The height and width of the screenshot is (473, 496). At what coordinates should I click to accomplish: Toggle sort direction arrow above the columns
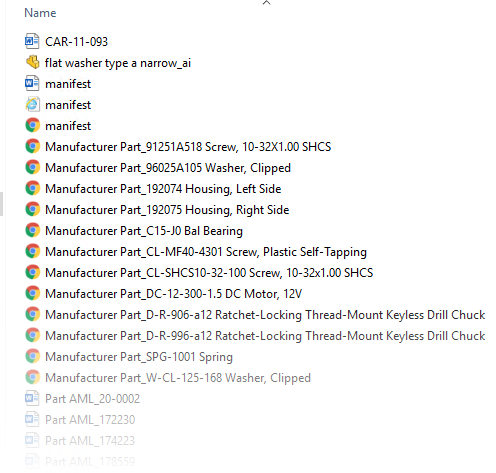point(266,3)
